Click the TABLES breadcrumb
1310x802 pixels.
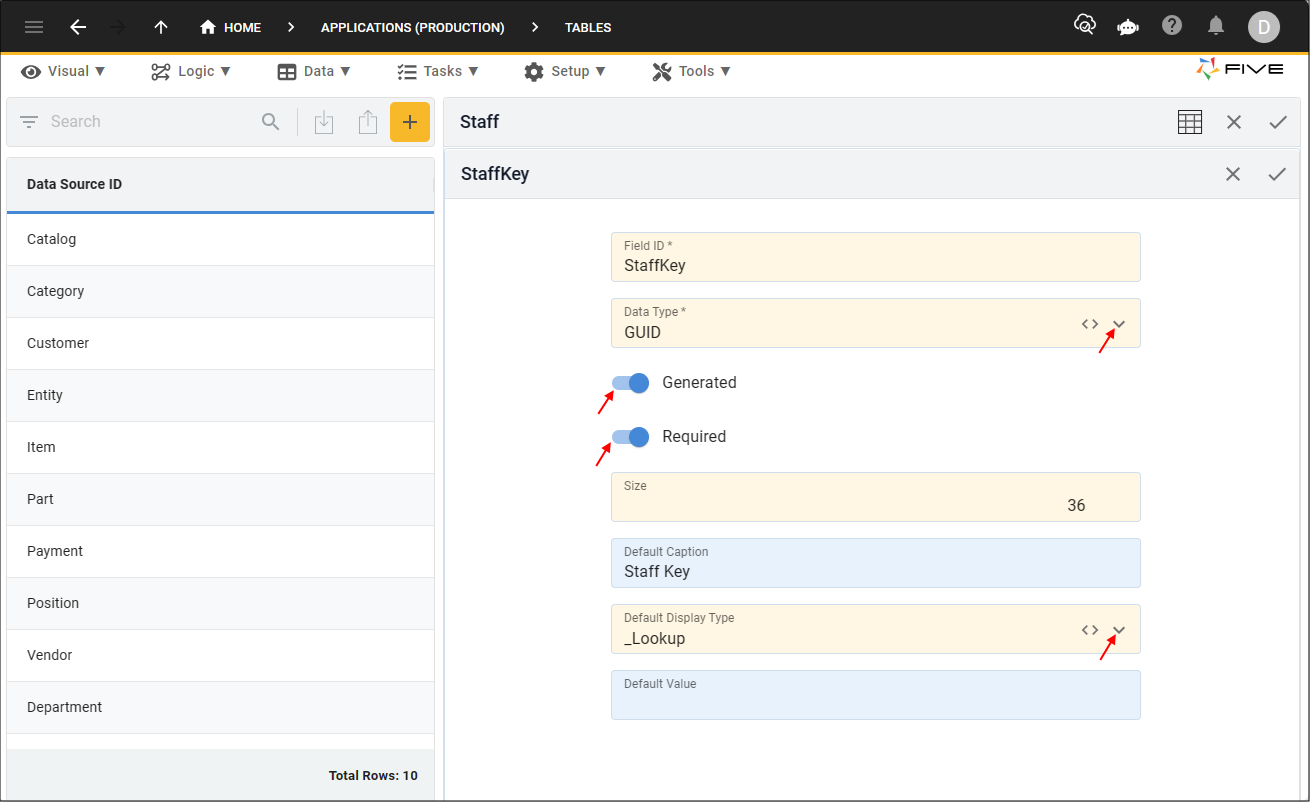pos(588,27)
